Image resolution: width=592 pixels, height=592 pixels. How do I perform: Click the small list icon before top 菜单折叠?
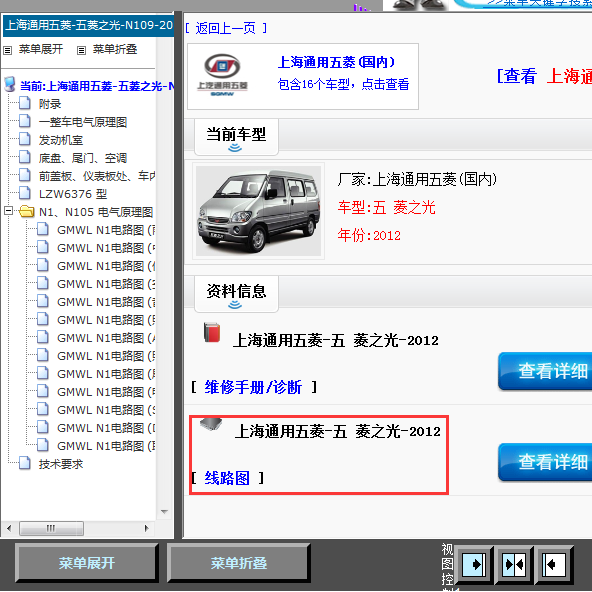(x=82, y=50)
